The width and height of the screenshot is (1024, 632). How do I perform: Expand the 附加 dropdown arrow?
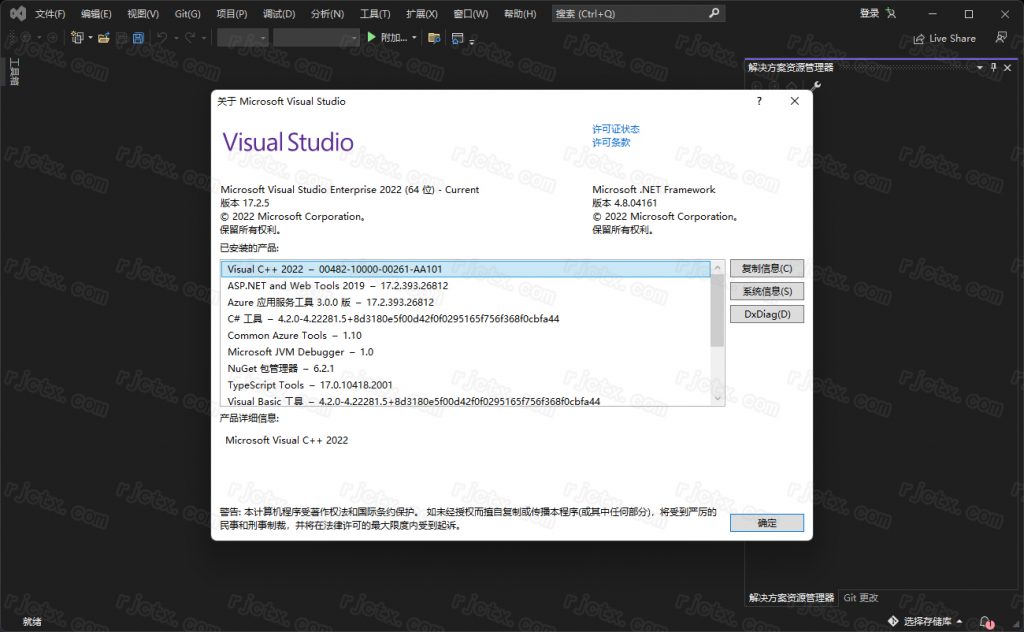pyautogui.click(x=415, y=38)
